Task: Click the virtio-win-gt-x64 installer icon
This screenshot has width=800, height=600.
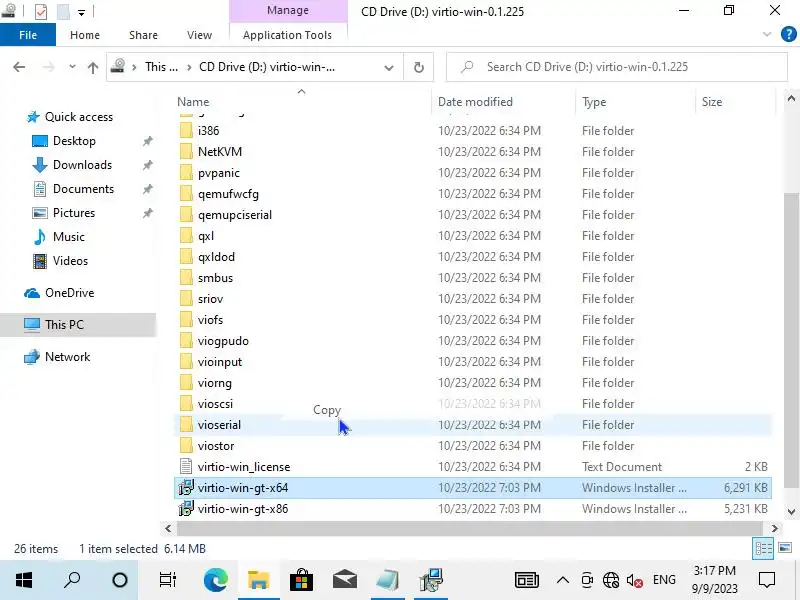Action: point(186,488)
